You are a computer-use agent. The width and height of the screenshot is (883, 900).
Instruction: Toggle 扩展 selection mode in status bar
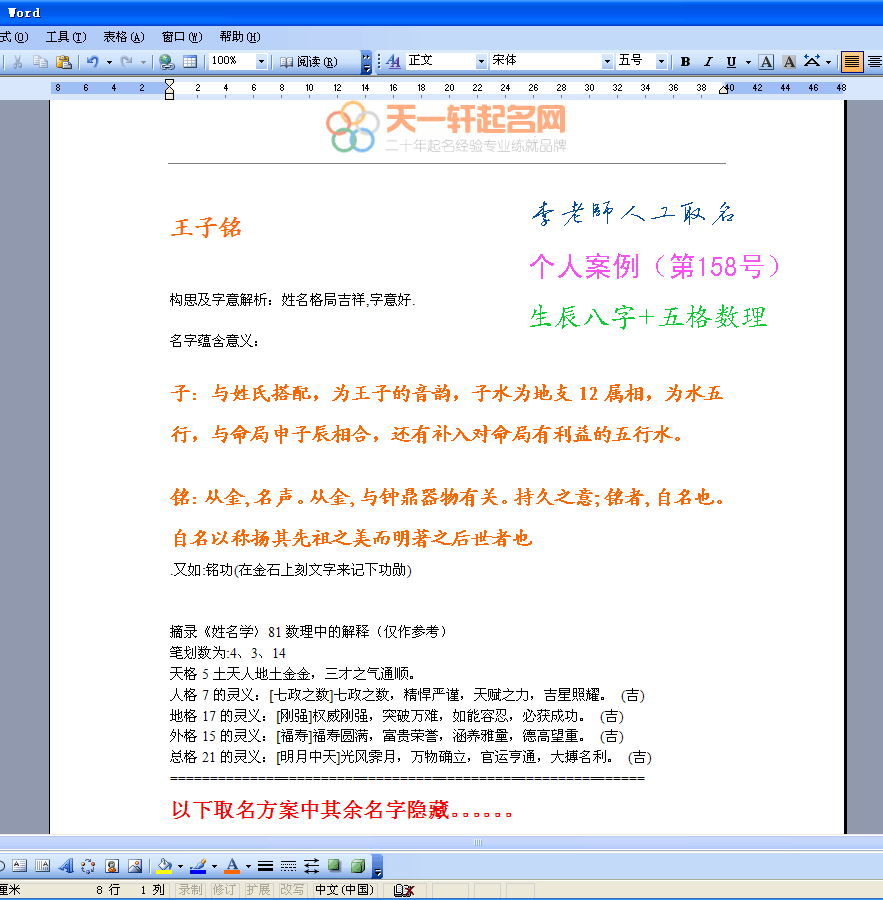point(258,890)
